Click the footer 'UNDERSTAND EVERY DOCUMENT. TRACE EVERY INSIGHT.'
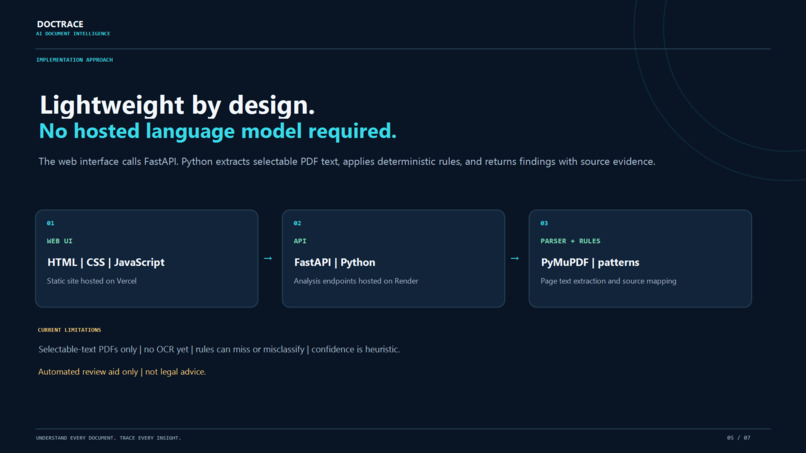This screenshot has height=453, width=806. coord(108,438)
